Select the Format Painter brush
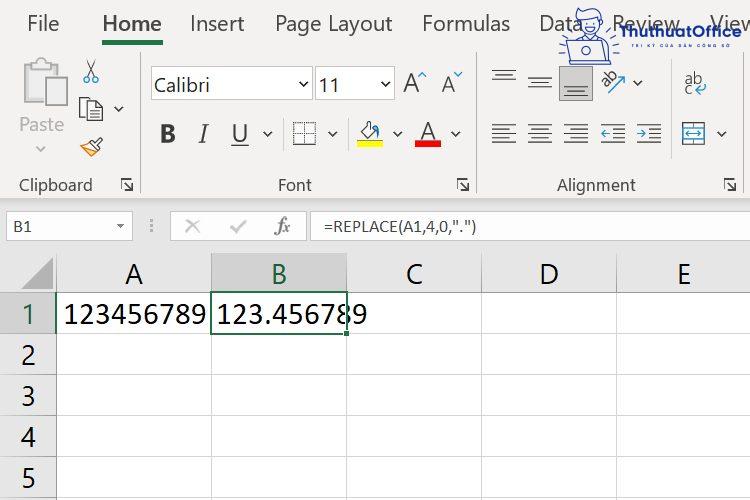The width and height of the screenshot is (750, 500). [x=91, y=147]
